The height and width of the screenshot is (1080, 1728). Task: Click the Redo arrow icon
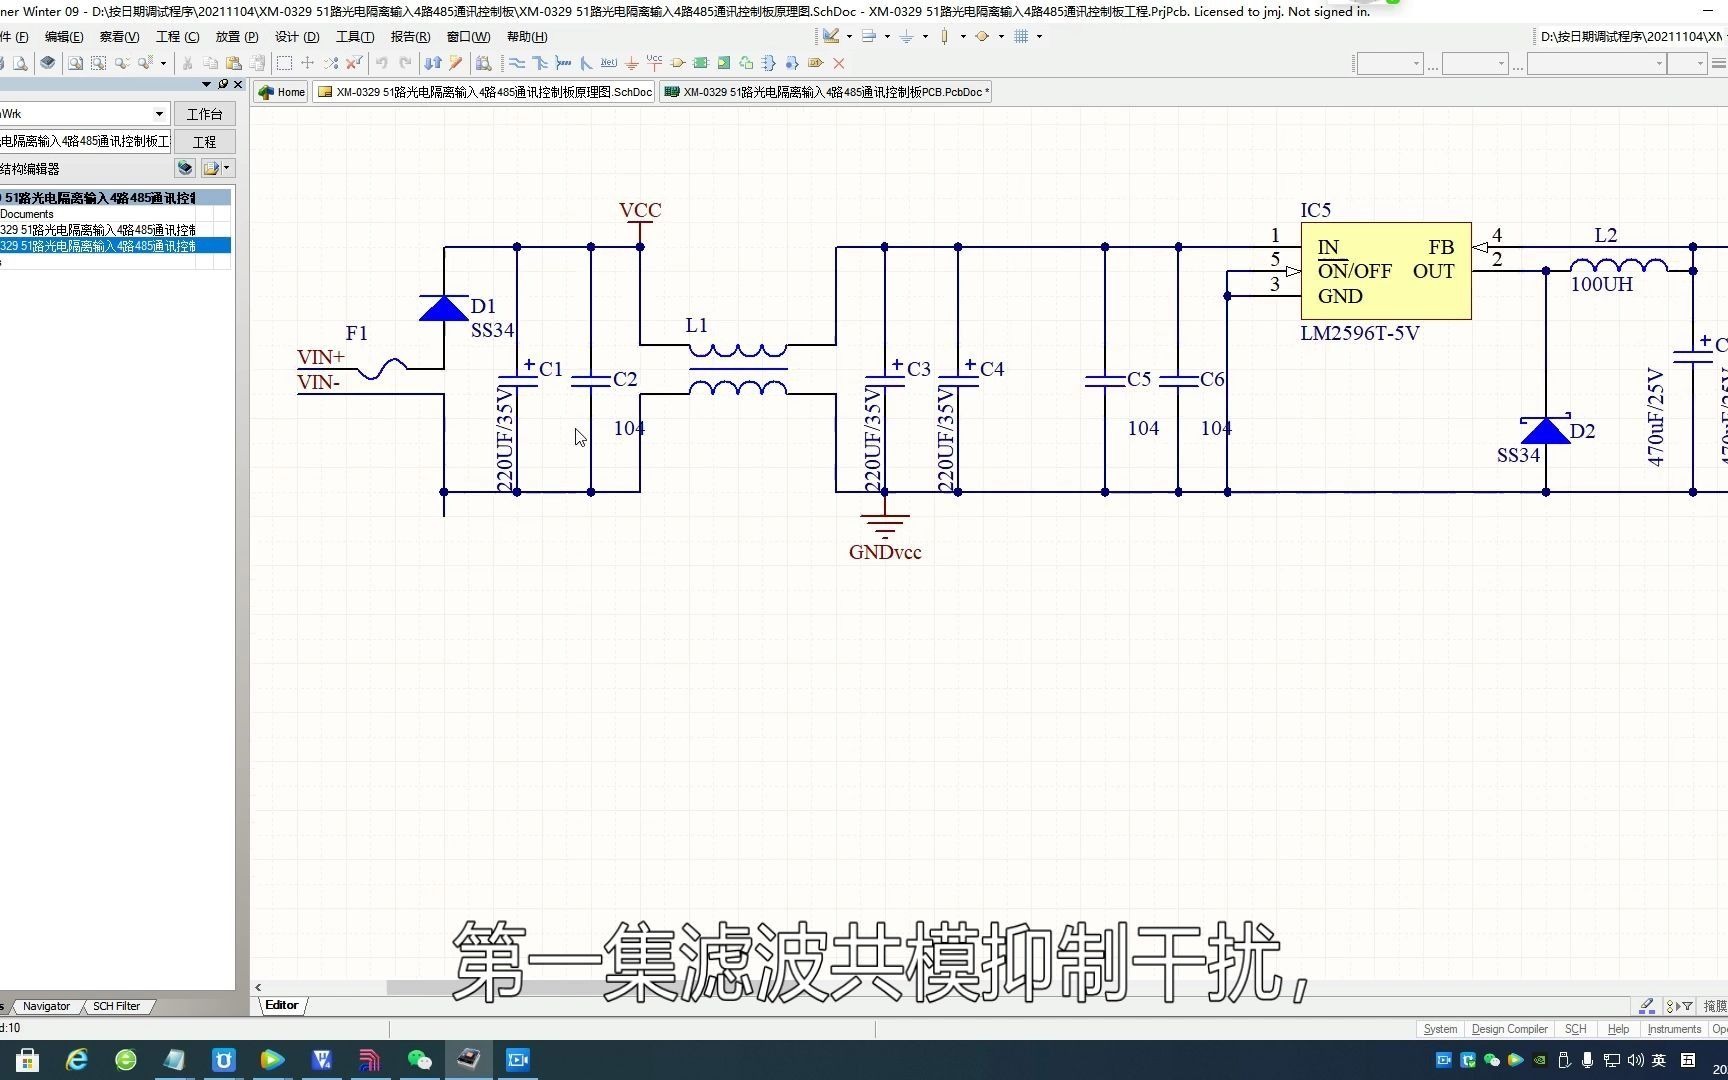[405, 63]
